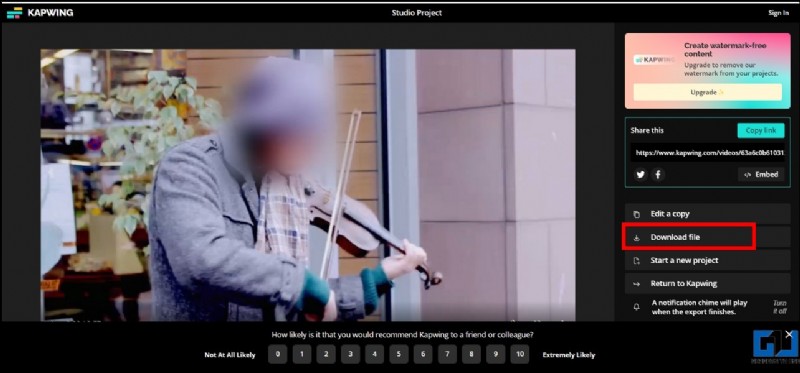Click the Kapwing logo icon
This screenshot has height=373, width=800.
coord(14,13)
